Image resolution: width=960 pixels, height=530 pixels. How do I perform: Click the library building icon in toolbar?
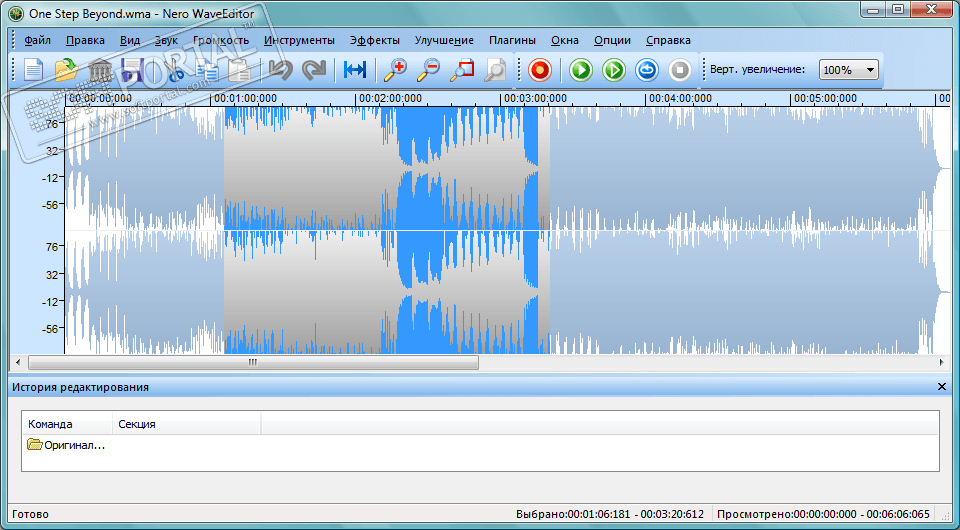coord(100,70)
